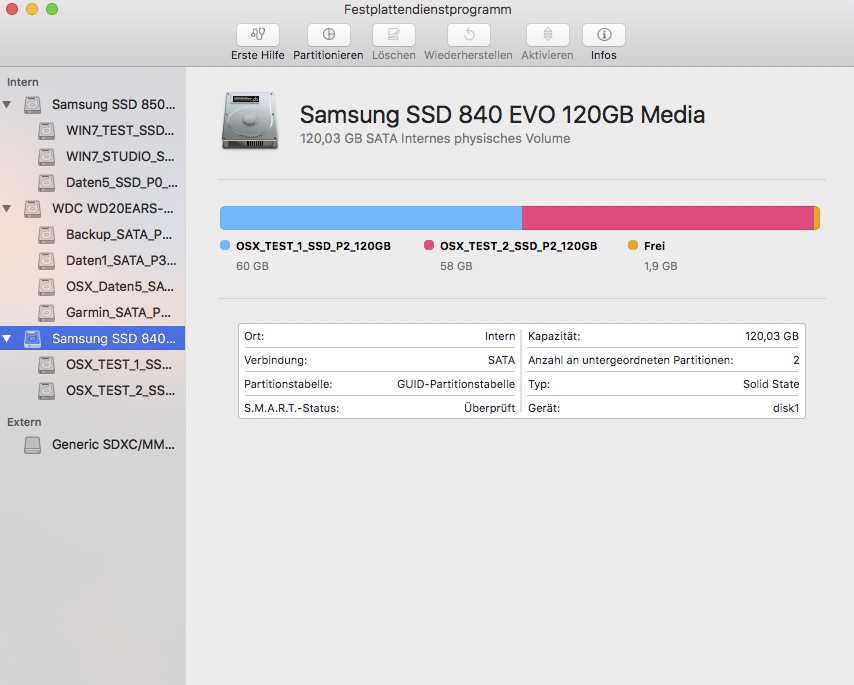The height and width of the screenshot is (685, 854).
Task: Select Generic SDXC/MM external device
Action: [93, 445]
